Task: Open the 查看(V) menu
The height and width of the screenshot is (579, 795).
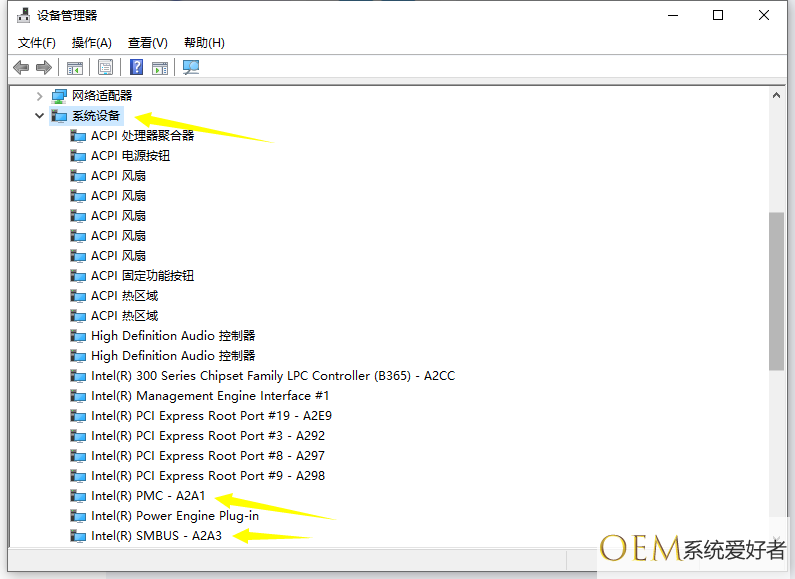Action: [147, 42]
